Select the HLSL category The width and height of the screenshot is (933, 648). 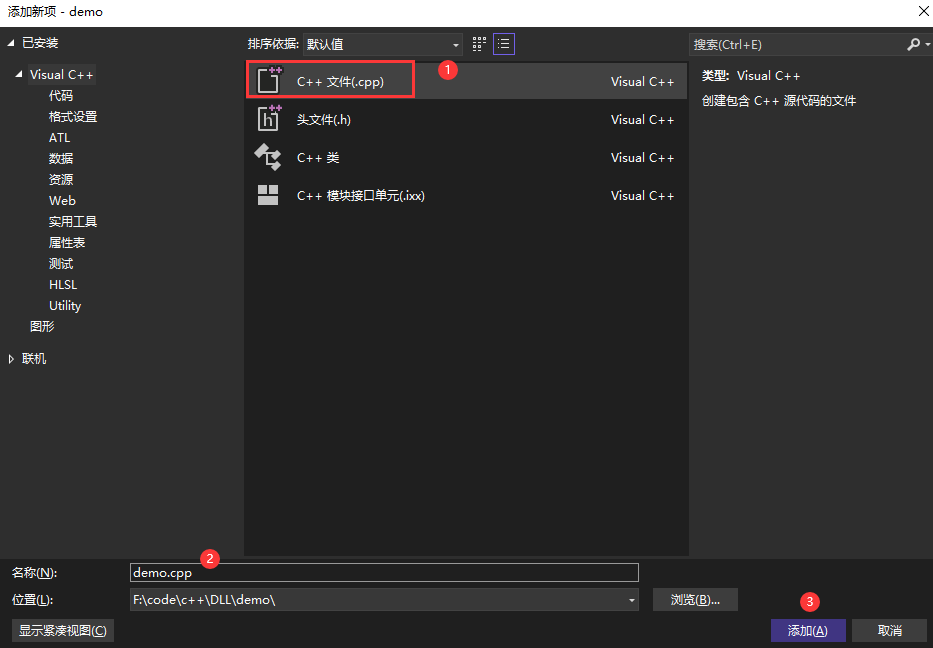[63, 284]
